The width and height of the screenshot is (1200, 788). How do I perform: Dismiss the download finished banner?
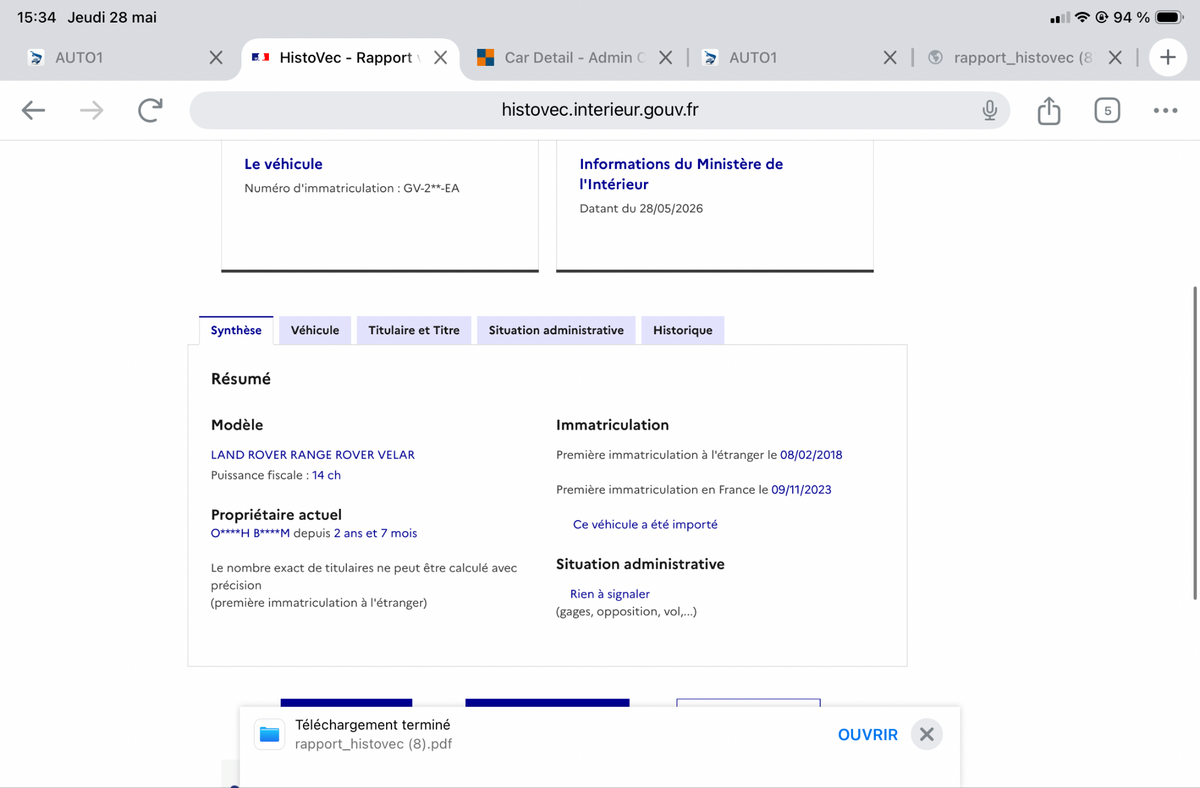927,734
